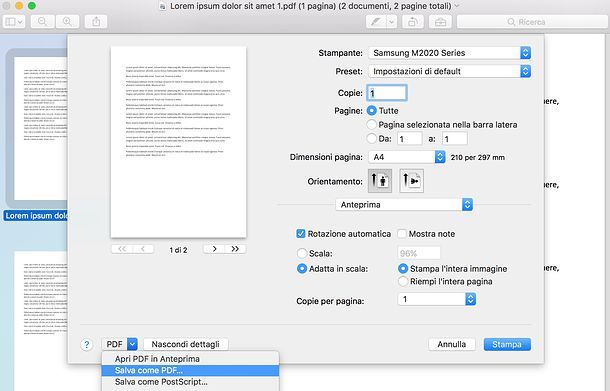Open the Copie per pagina dropdown
610x391 pixels.
tap(437, 299)
